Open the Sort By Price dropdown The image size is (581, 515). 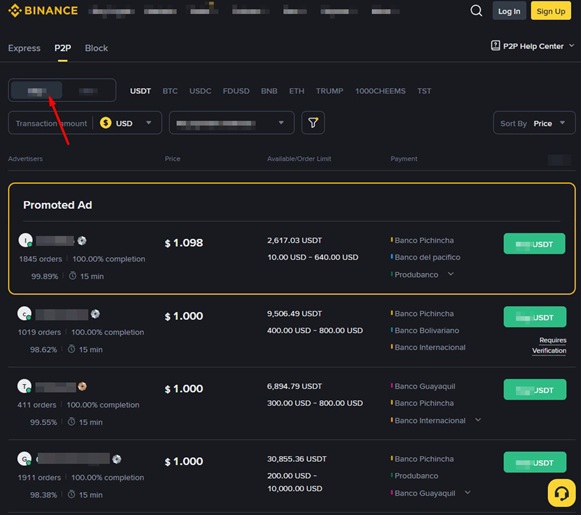click(x=534, y=123)
